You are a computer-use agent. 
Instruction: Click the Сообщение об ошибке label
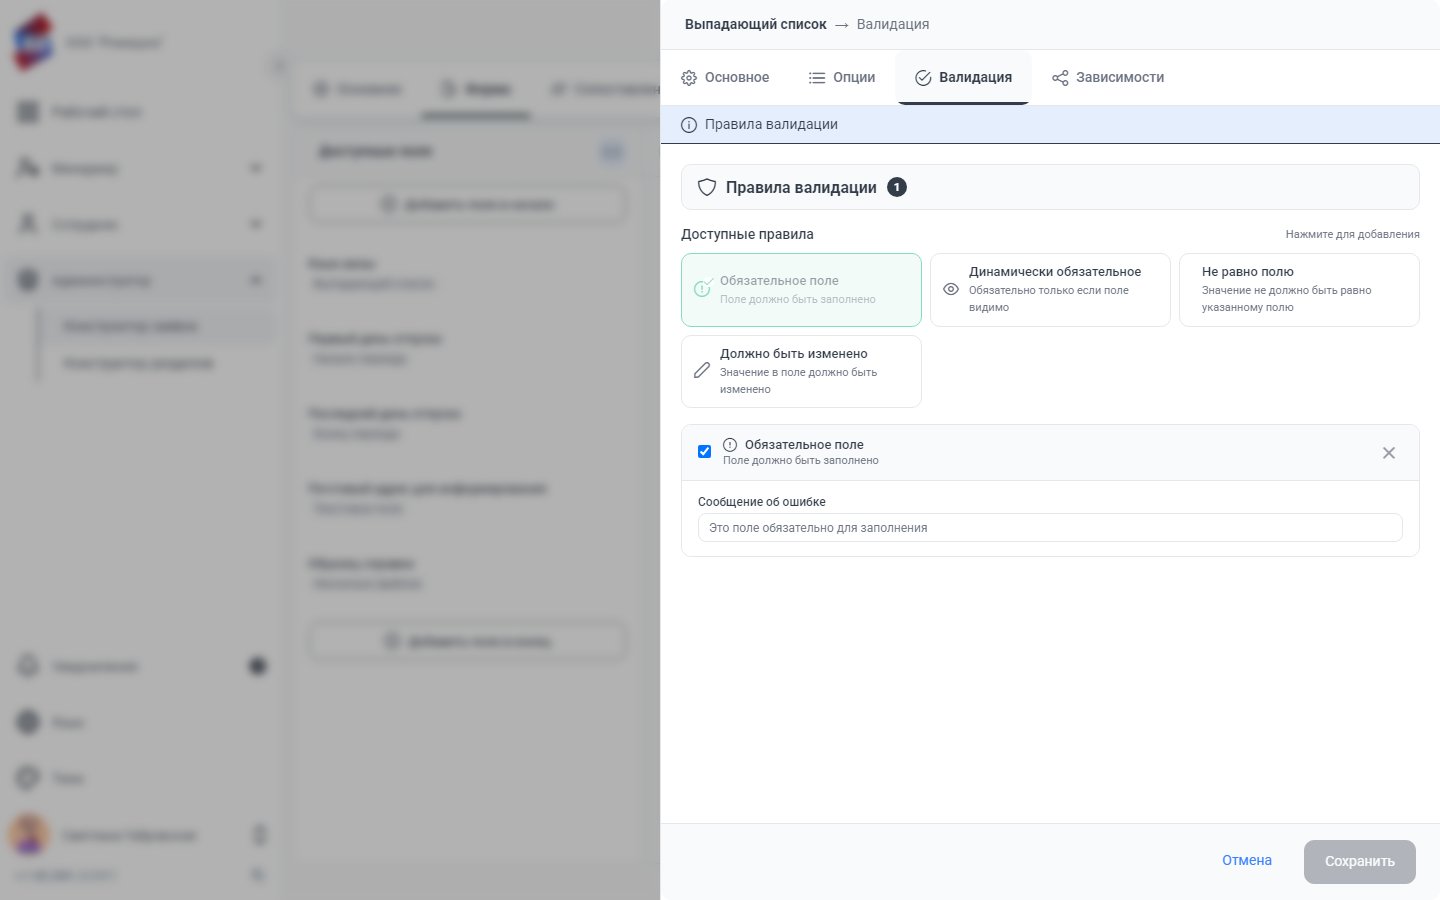[x=762, y=502]
